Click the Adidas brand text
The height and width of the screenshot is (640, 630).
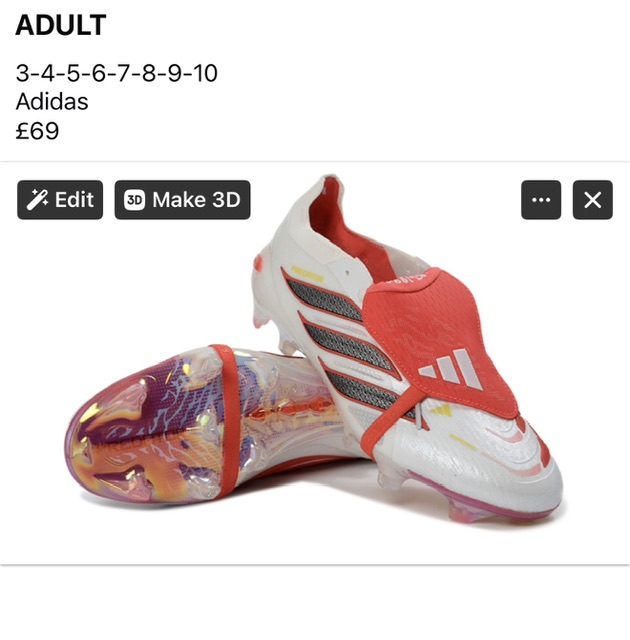(x=52, y=102)
